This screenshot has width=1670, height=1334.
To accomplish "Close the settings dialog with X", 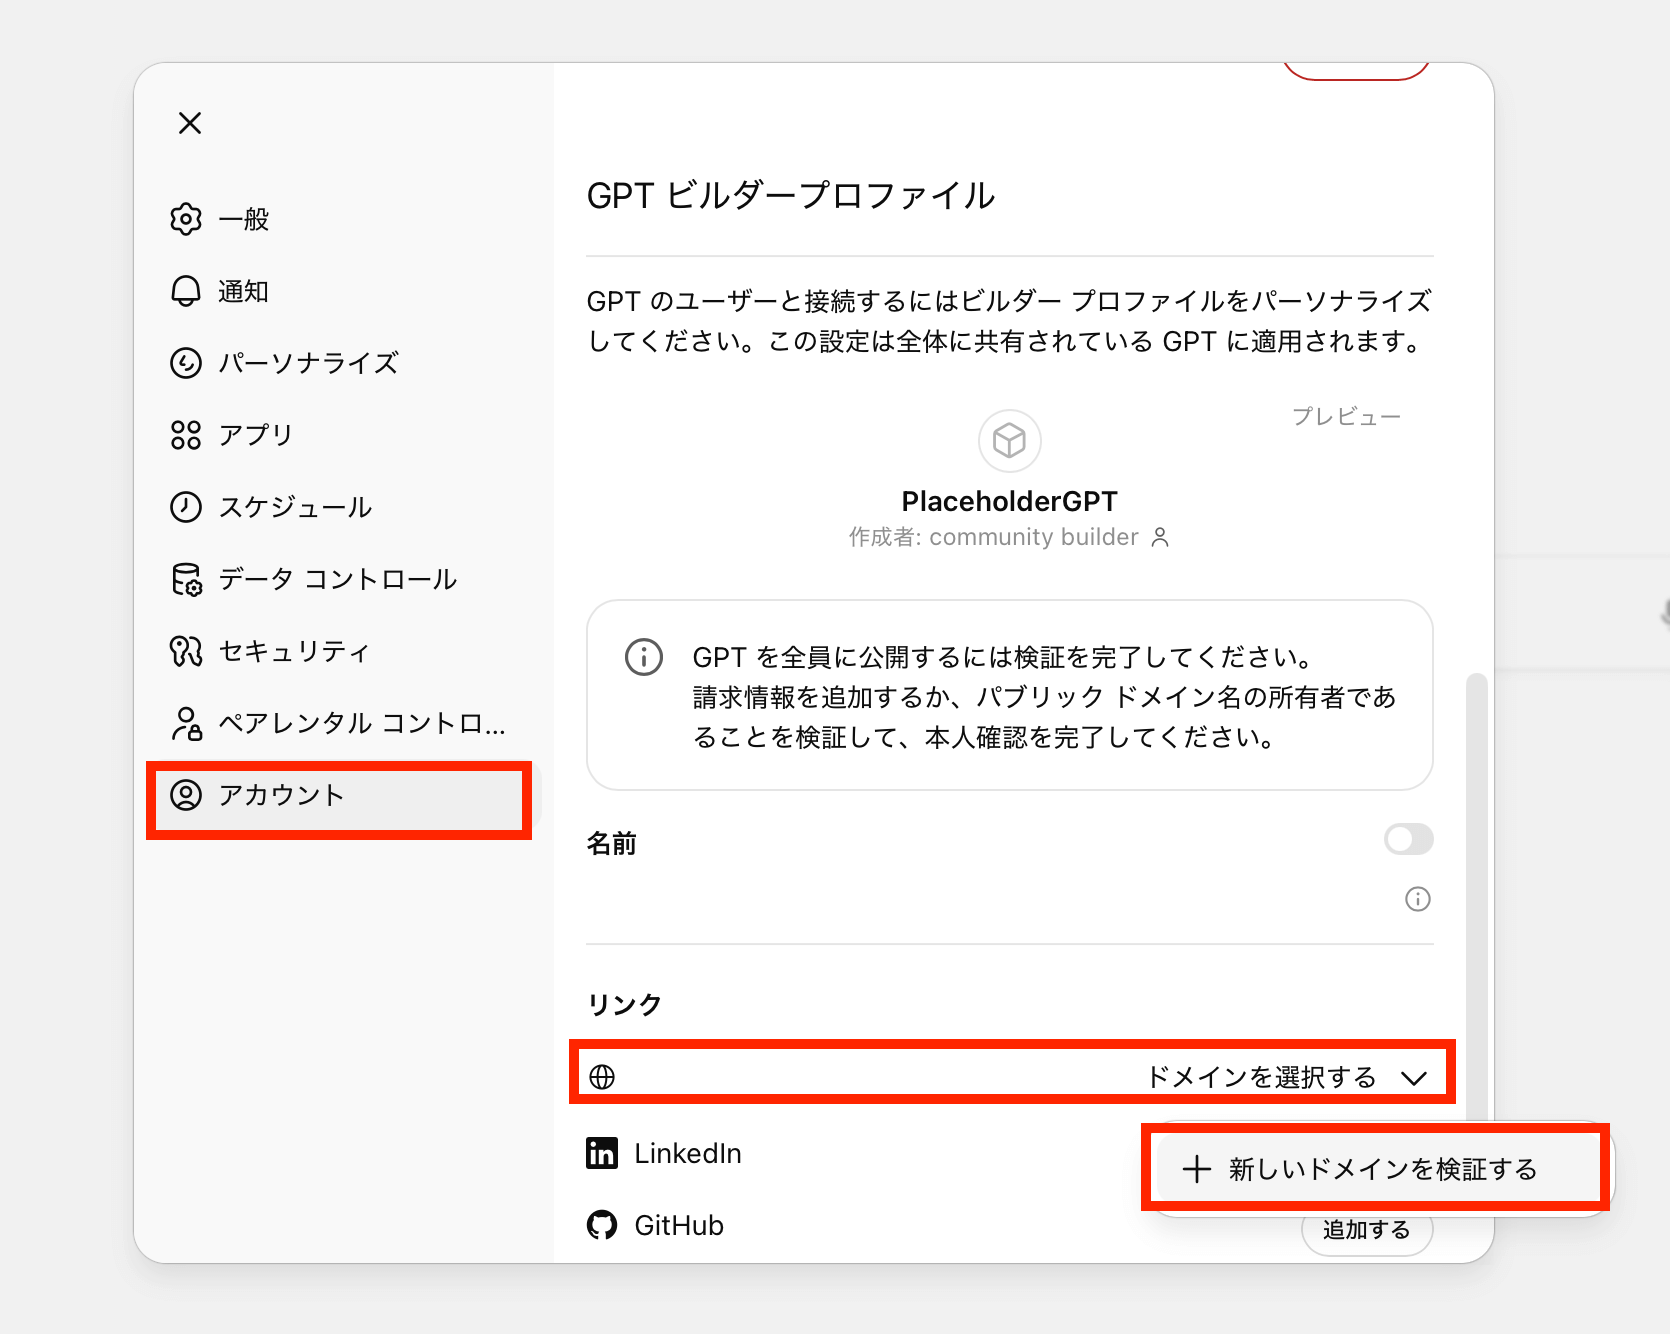I will pos(190,123).
